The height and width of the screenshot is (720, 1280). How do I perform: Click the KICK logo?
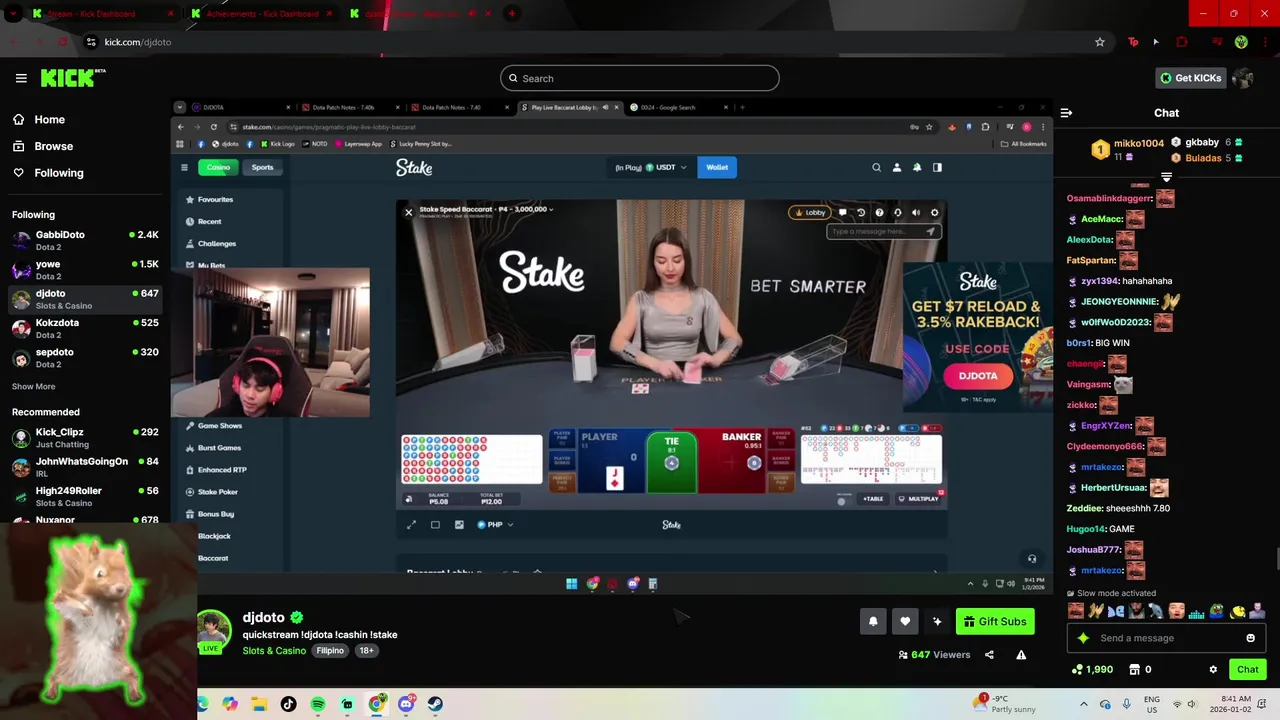72,78
